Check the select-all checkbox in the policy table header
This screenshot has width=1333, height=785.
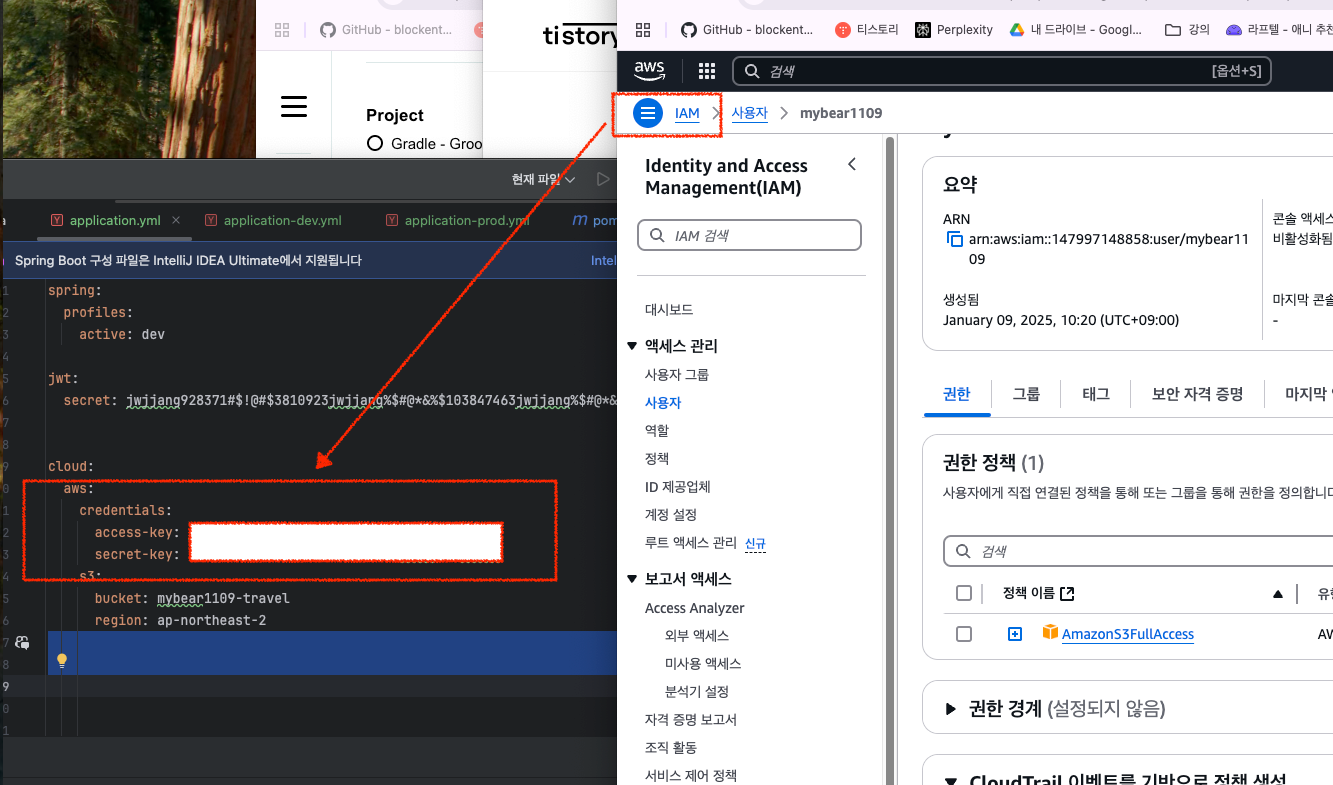tap(964, 593)
